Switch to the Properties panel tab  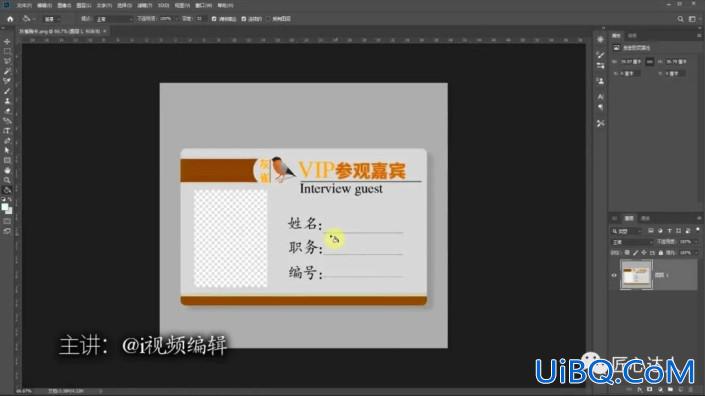616,36
